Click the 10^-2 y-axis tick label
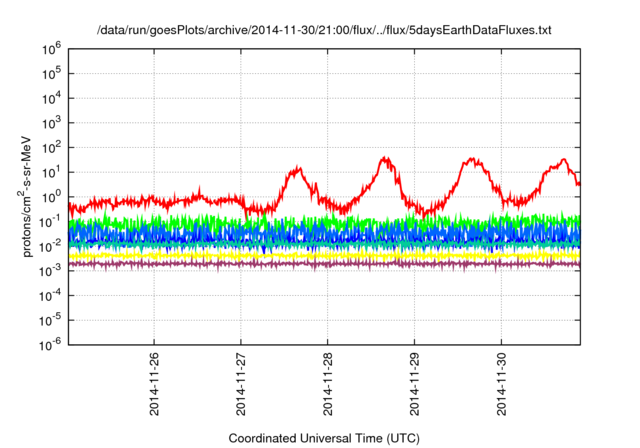 point(50,246)
